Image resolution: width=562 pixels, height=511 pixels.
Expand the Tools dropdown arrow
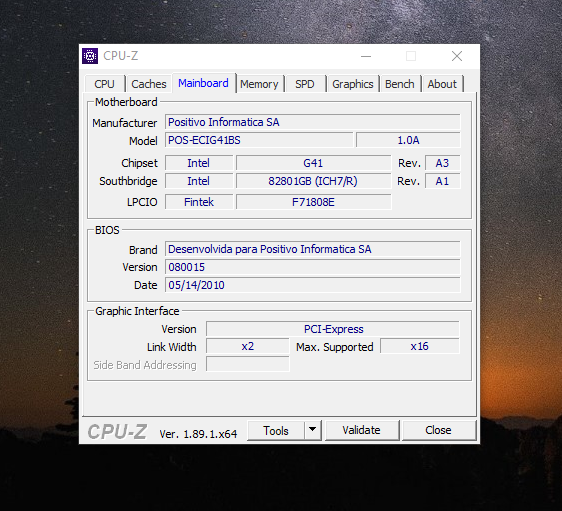(313, 430)
